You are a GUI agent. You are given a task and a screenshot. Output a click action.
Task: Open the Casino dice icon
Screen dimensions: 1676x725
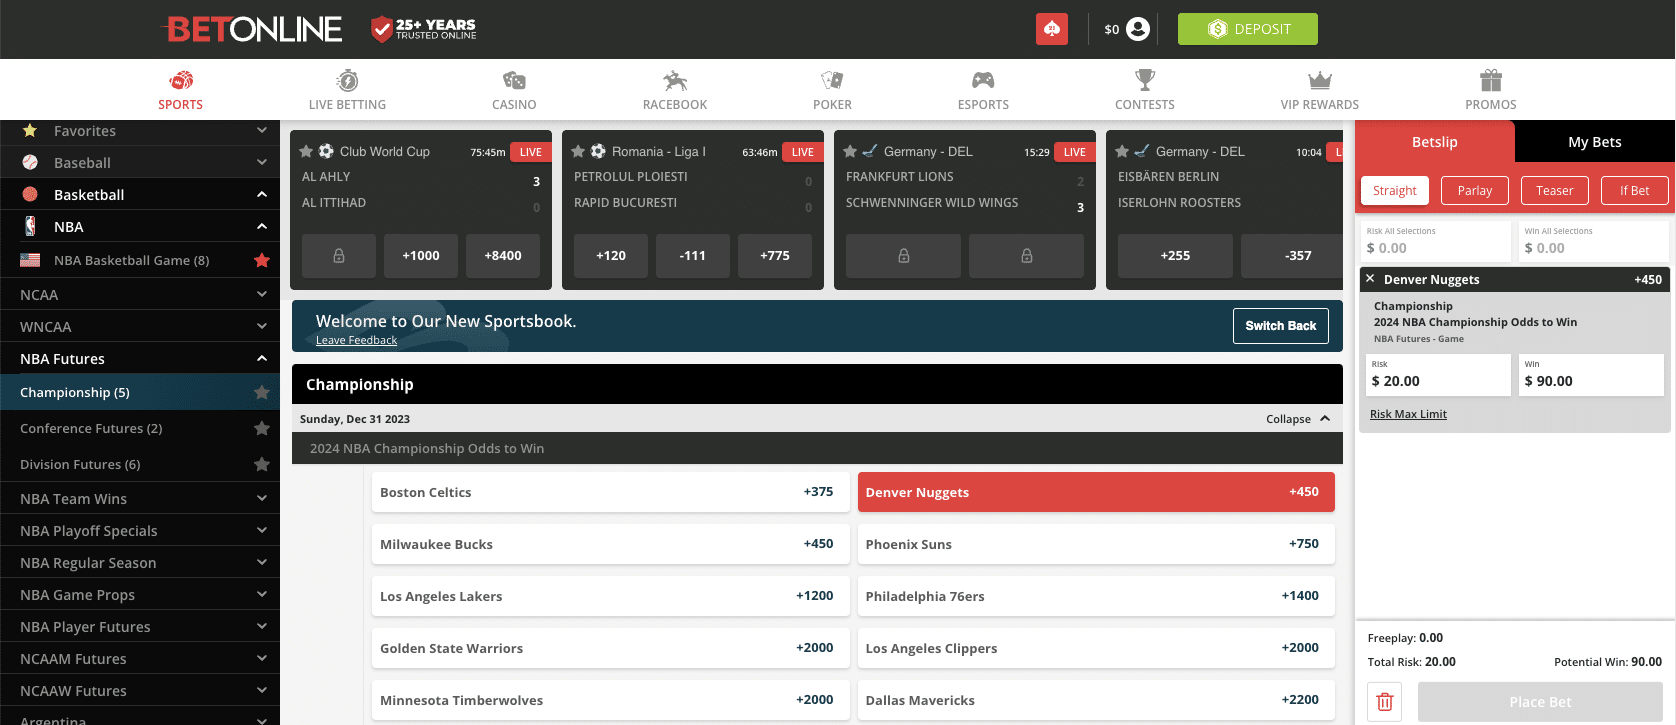514,80
